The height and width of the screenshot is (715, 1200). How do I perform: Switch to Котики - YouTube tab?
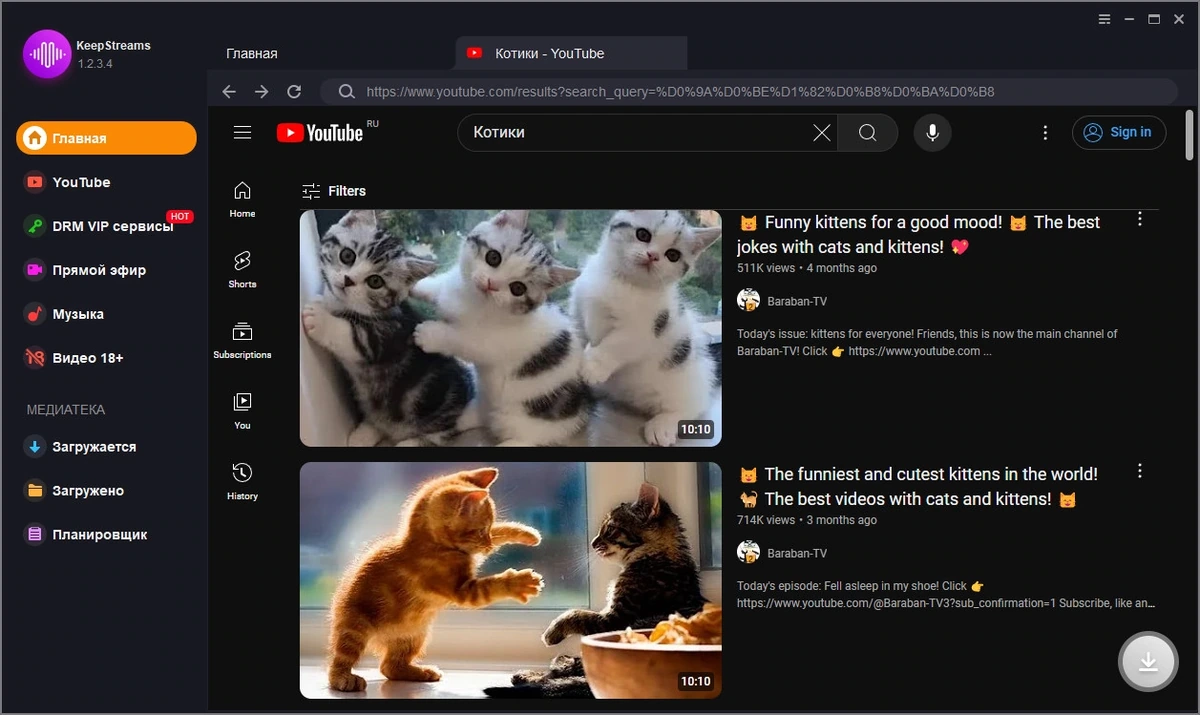pos(571,53)
